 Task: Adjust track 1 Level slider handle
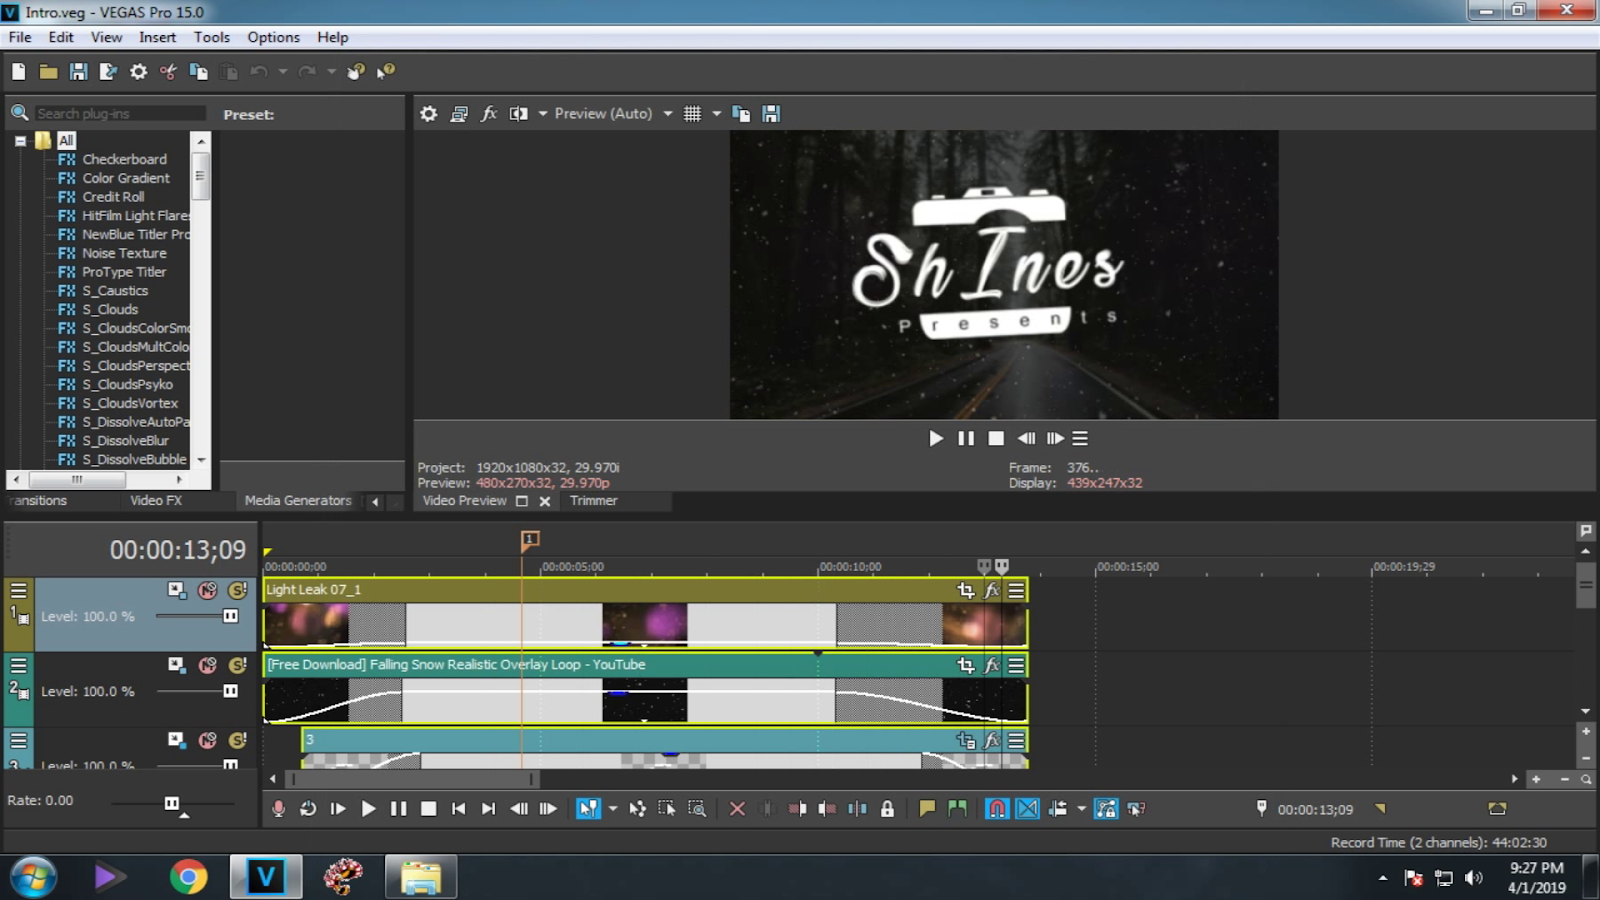point(231,616)
